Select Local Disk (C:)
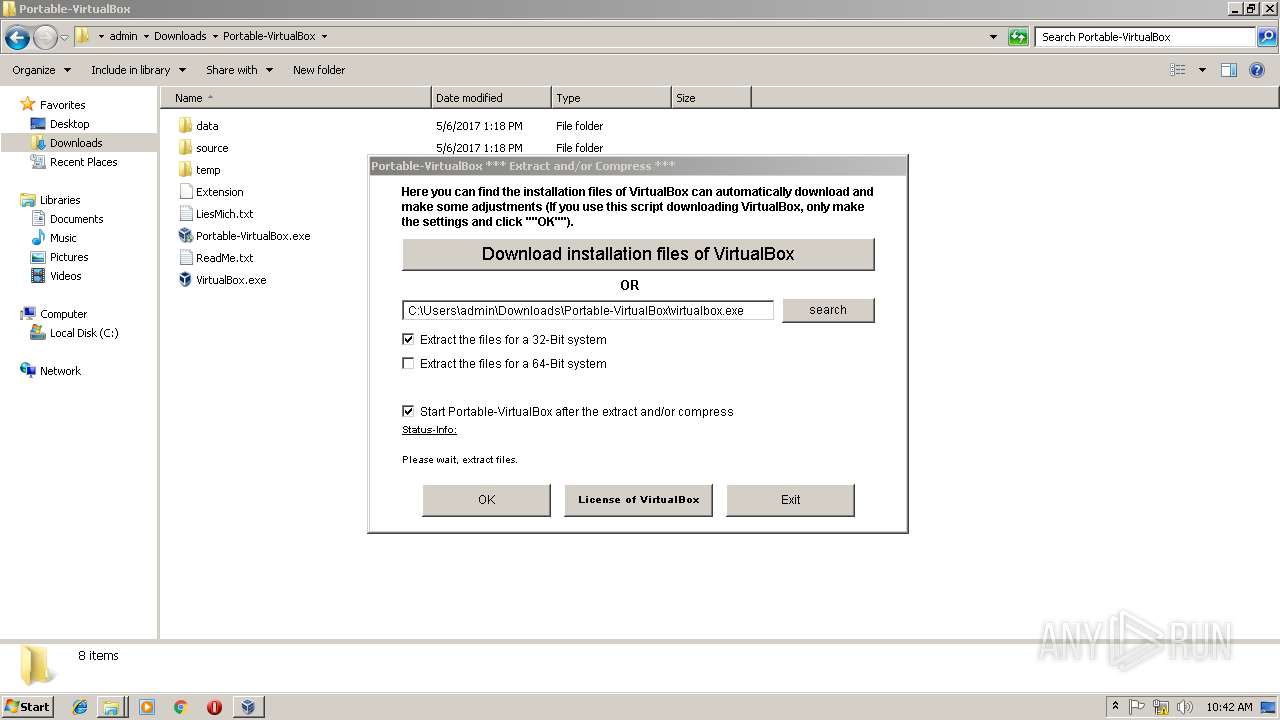The image size is (1280, 720). coord(84,333)
